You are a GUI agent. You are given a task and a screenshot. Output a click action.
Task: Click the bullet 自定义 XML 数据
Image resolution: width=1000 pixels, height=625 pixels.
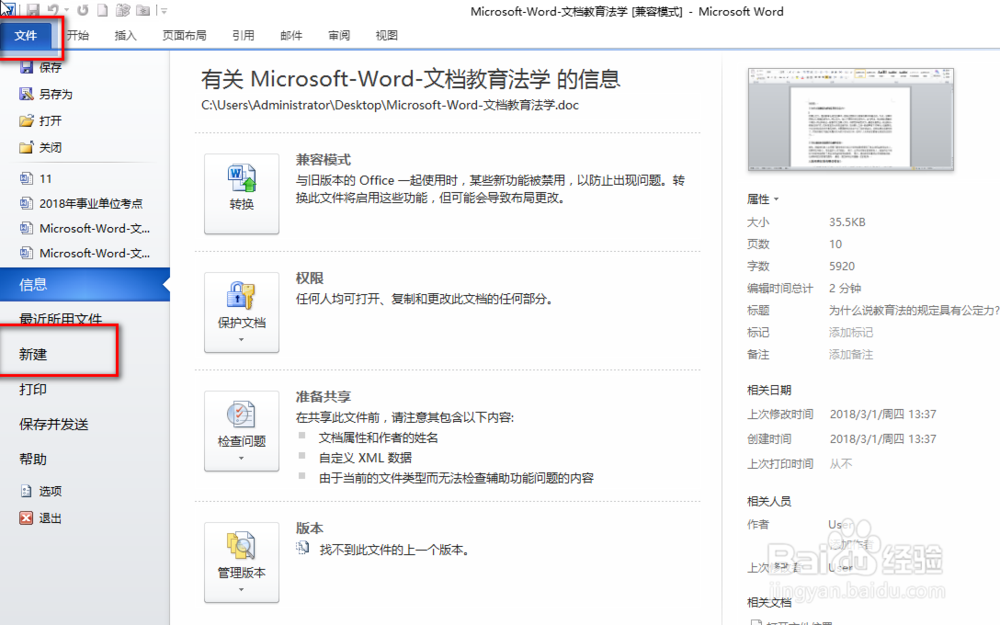click(365, 458)
